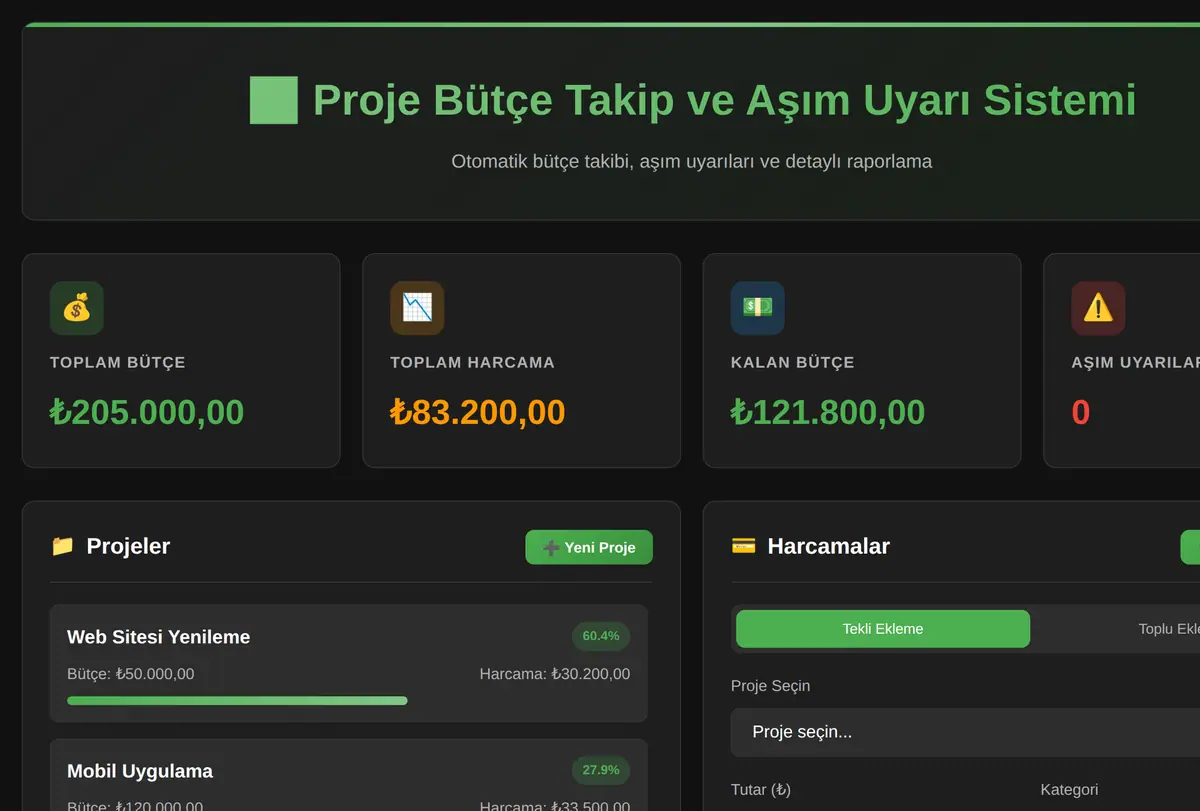Image resolution: width=1200 pixels, height=811 pixels.
Task: Select the Web Sitesi Yenileme project card title
Action: (158, 637)
